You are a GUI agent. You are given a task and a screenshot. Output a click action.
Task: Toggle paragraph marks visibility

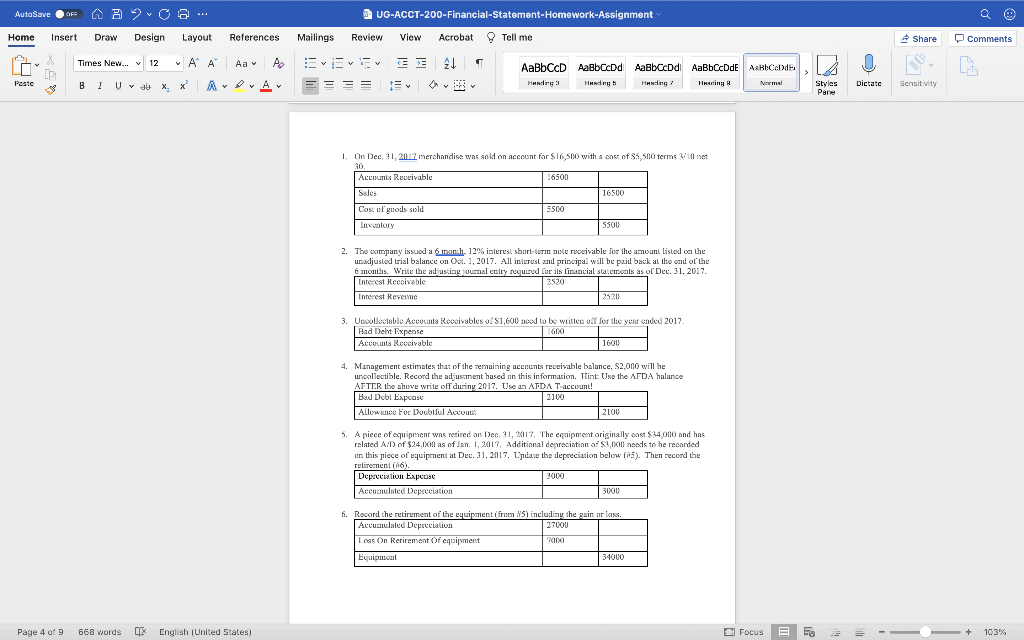pyautogui.click(x=479, y=63)
